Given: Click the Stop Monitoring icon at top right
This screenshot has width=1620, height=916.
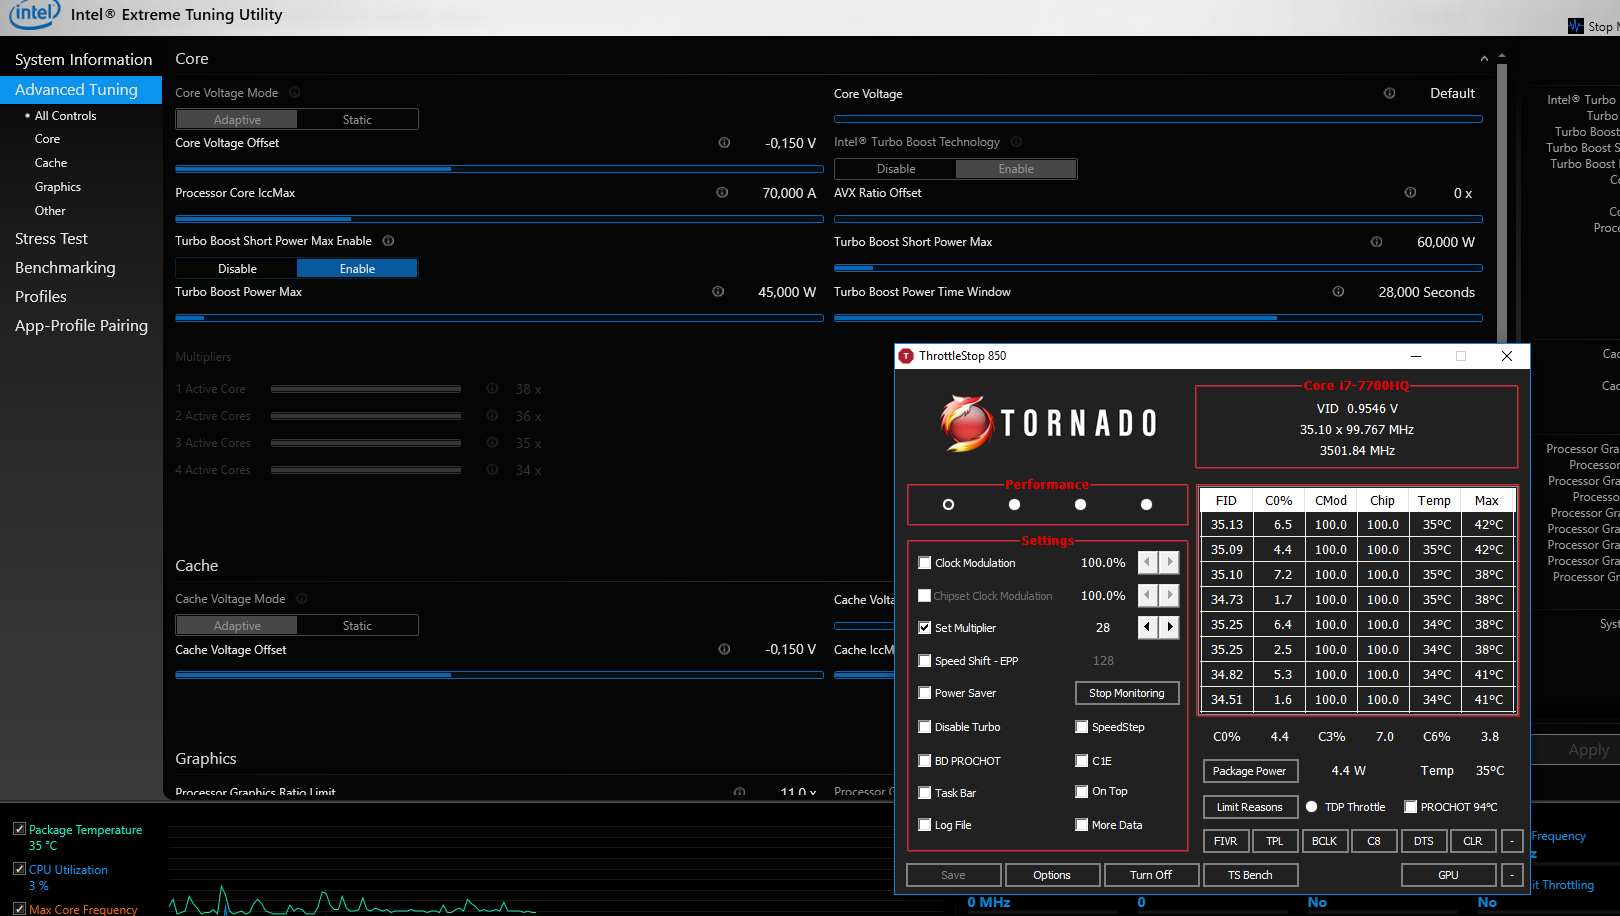Looking at the screenshot, I should point(1576,26).
